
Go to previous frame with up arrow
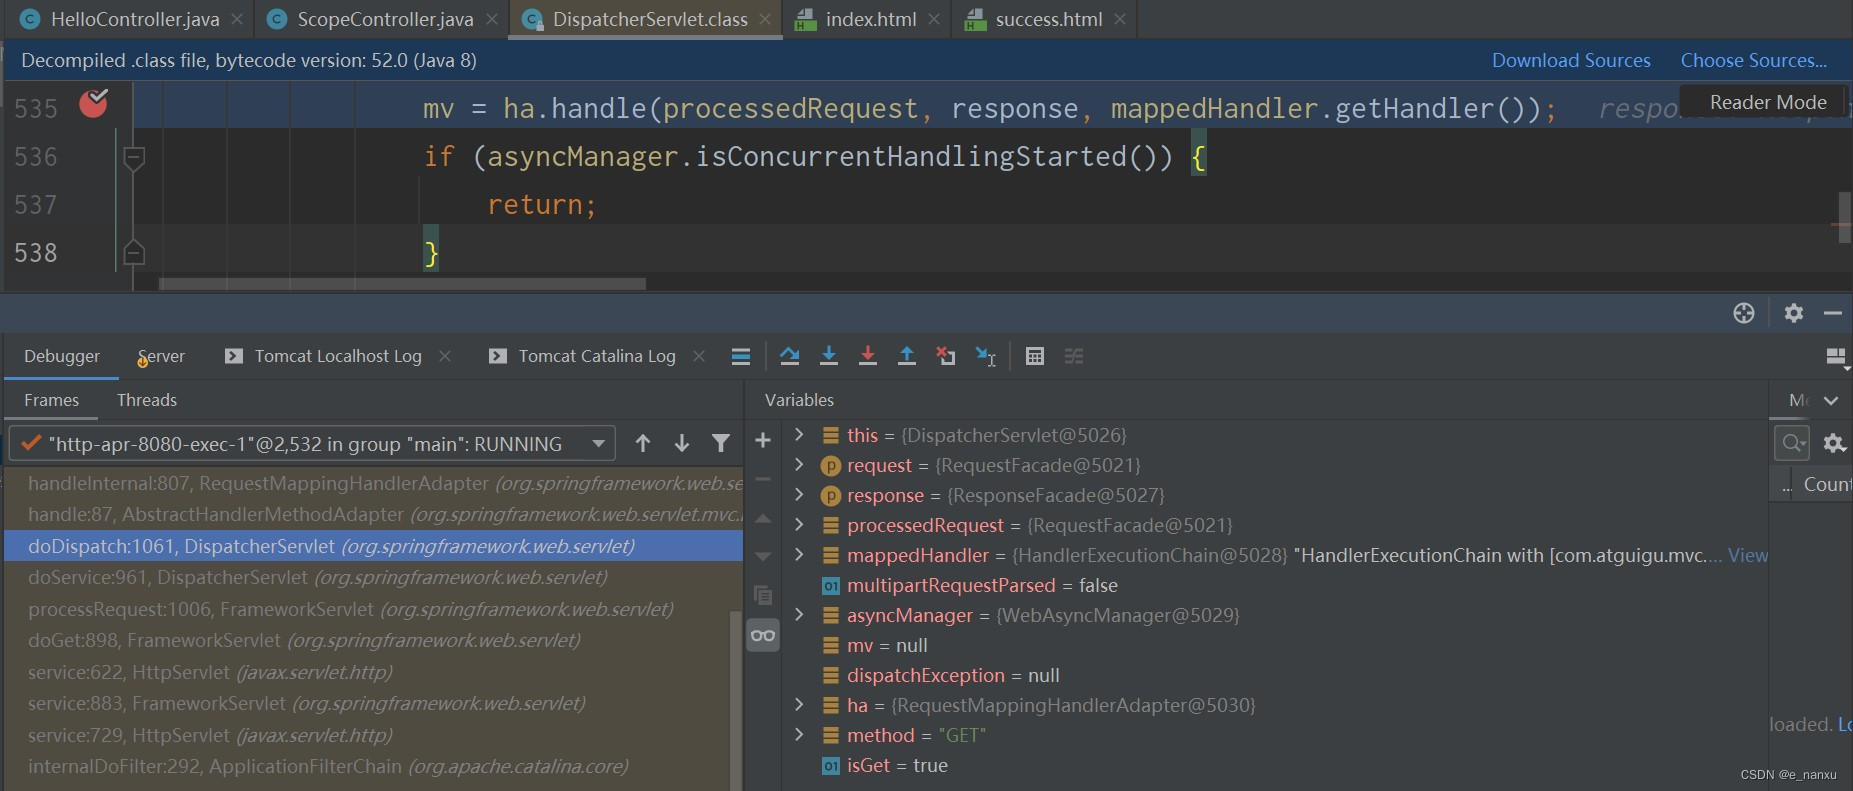click(643, 443)
